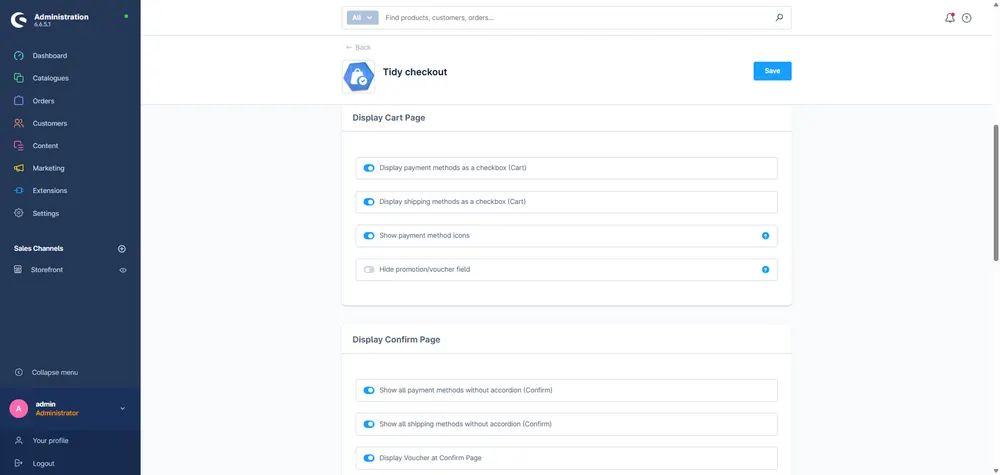1000x475 pixels.
Task: Open the notifications bell
Action: (950, 18)
